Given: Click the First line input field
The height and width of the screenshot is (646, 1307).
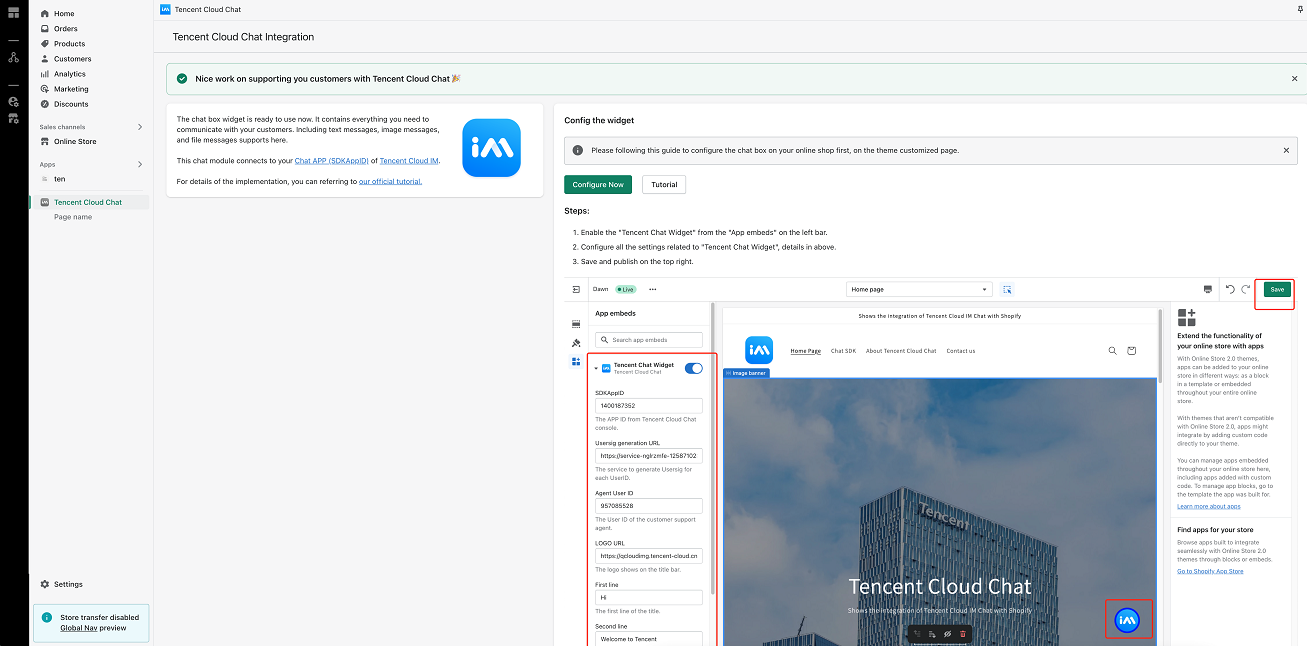Looking at the screenshot, I should pos(649,597).
